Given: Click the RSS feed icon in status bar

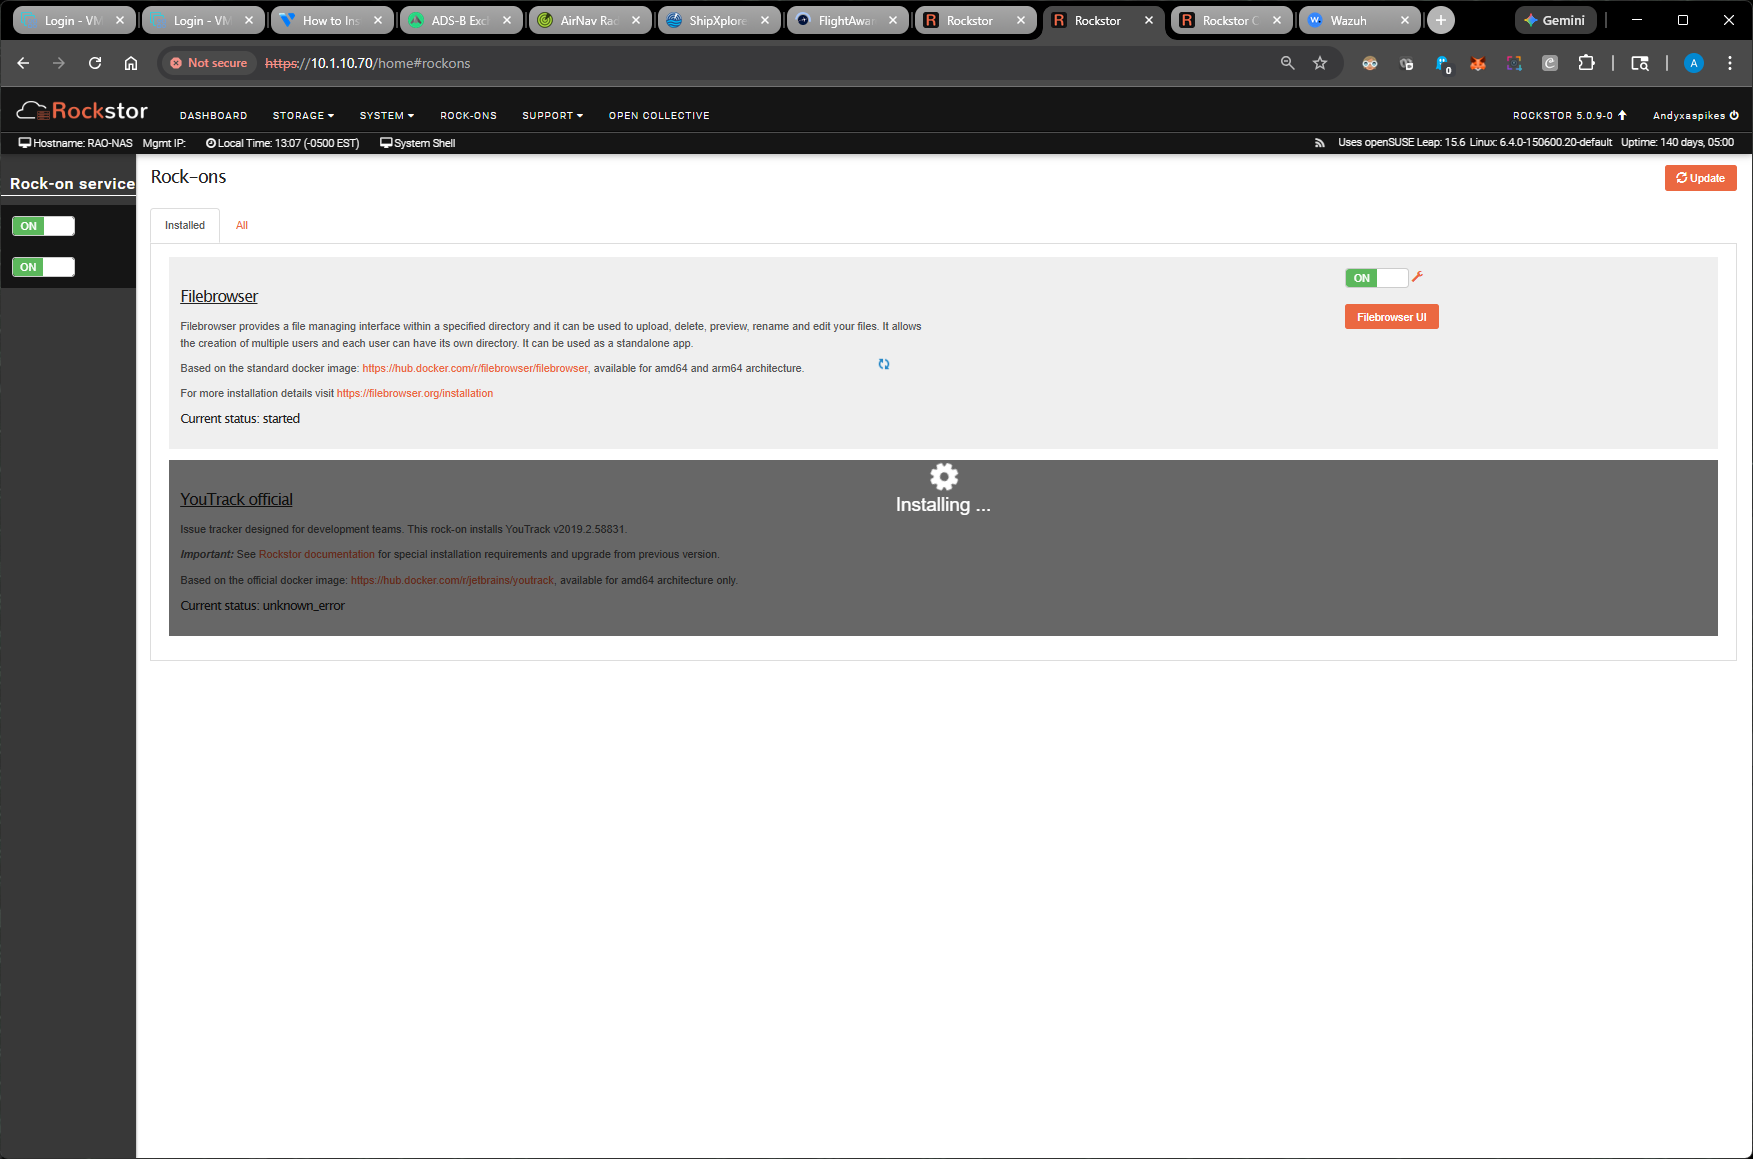Looking at the screenshot, I should click(x=1320, y=143).
